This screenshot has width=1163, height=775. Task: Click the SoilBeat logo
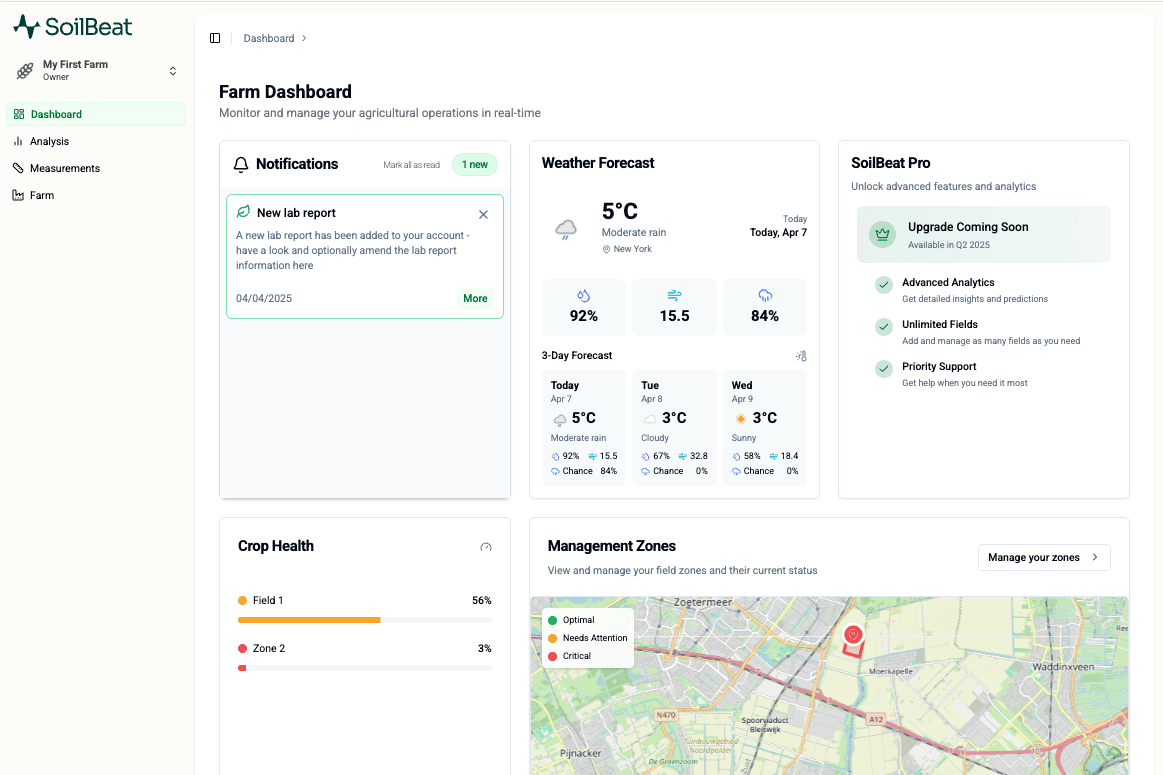[x=73, y=27]
